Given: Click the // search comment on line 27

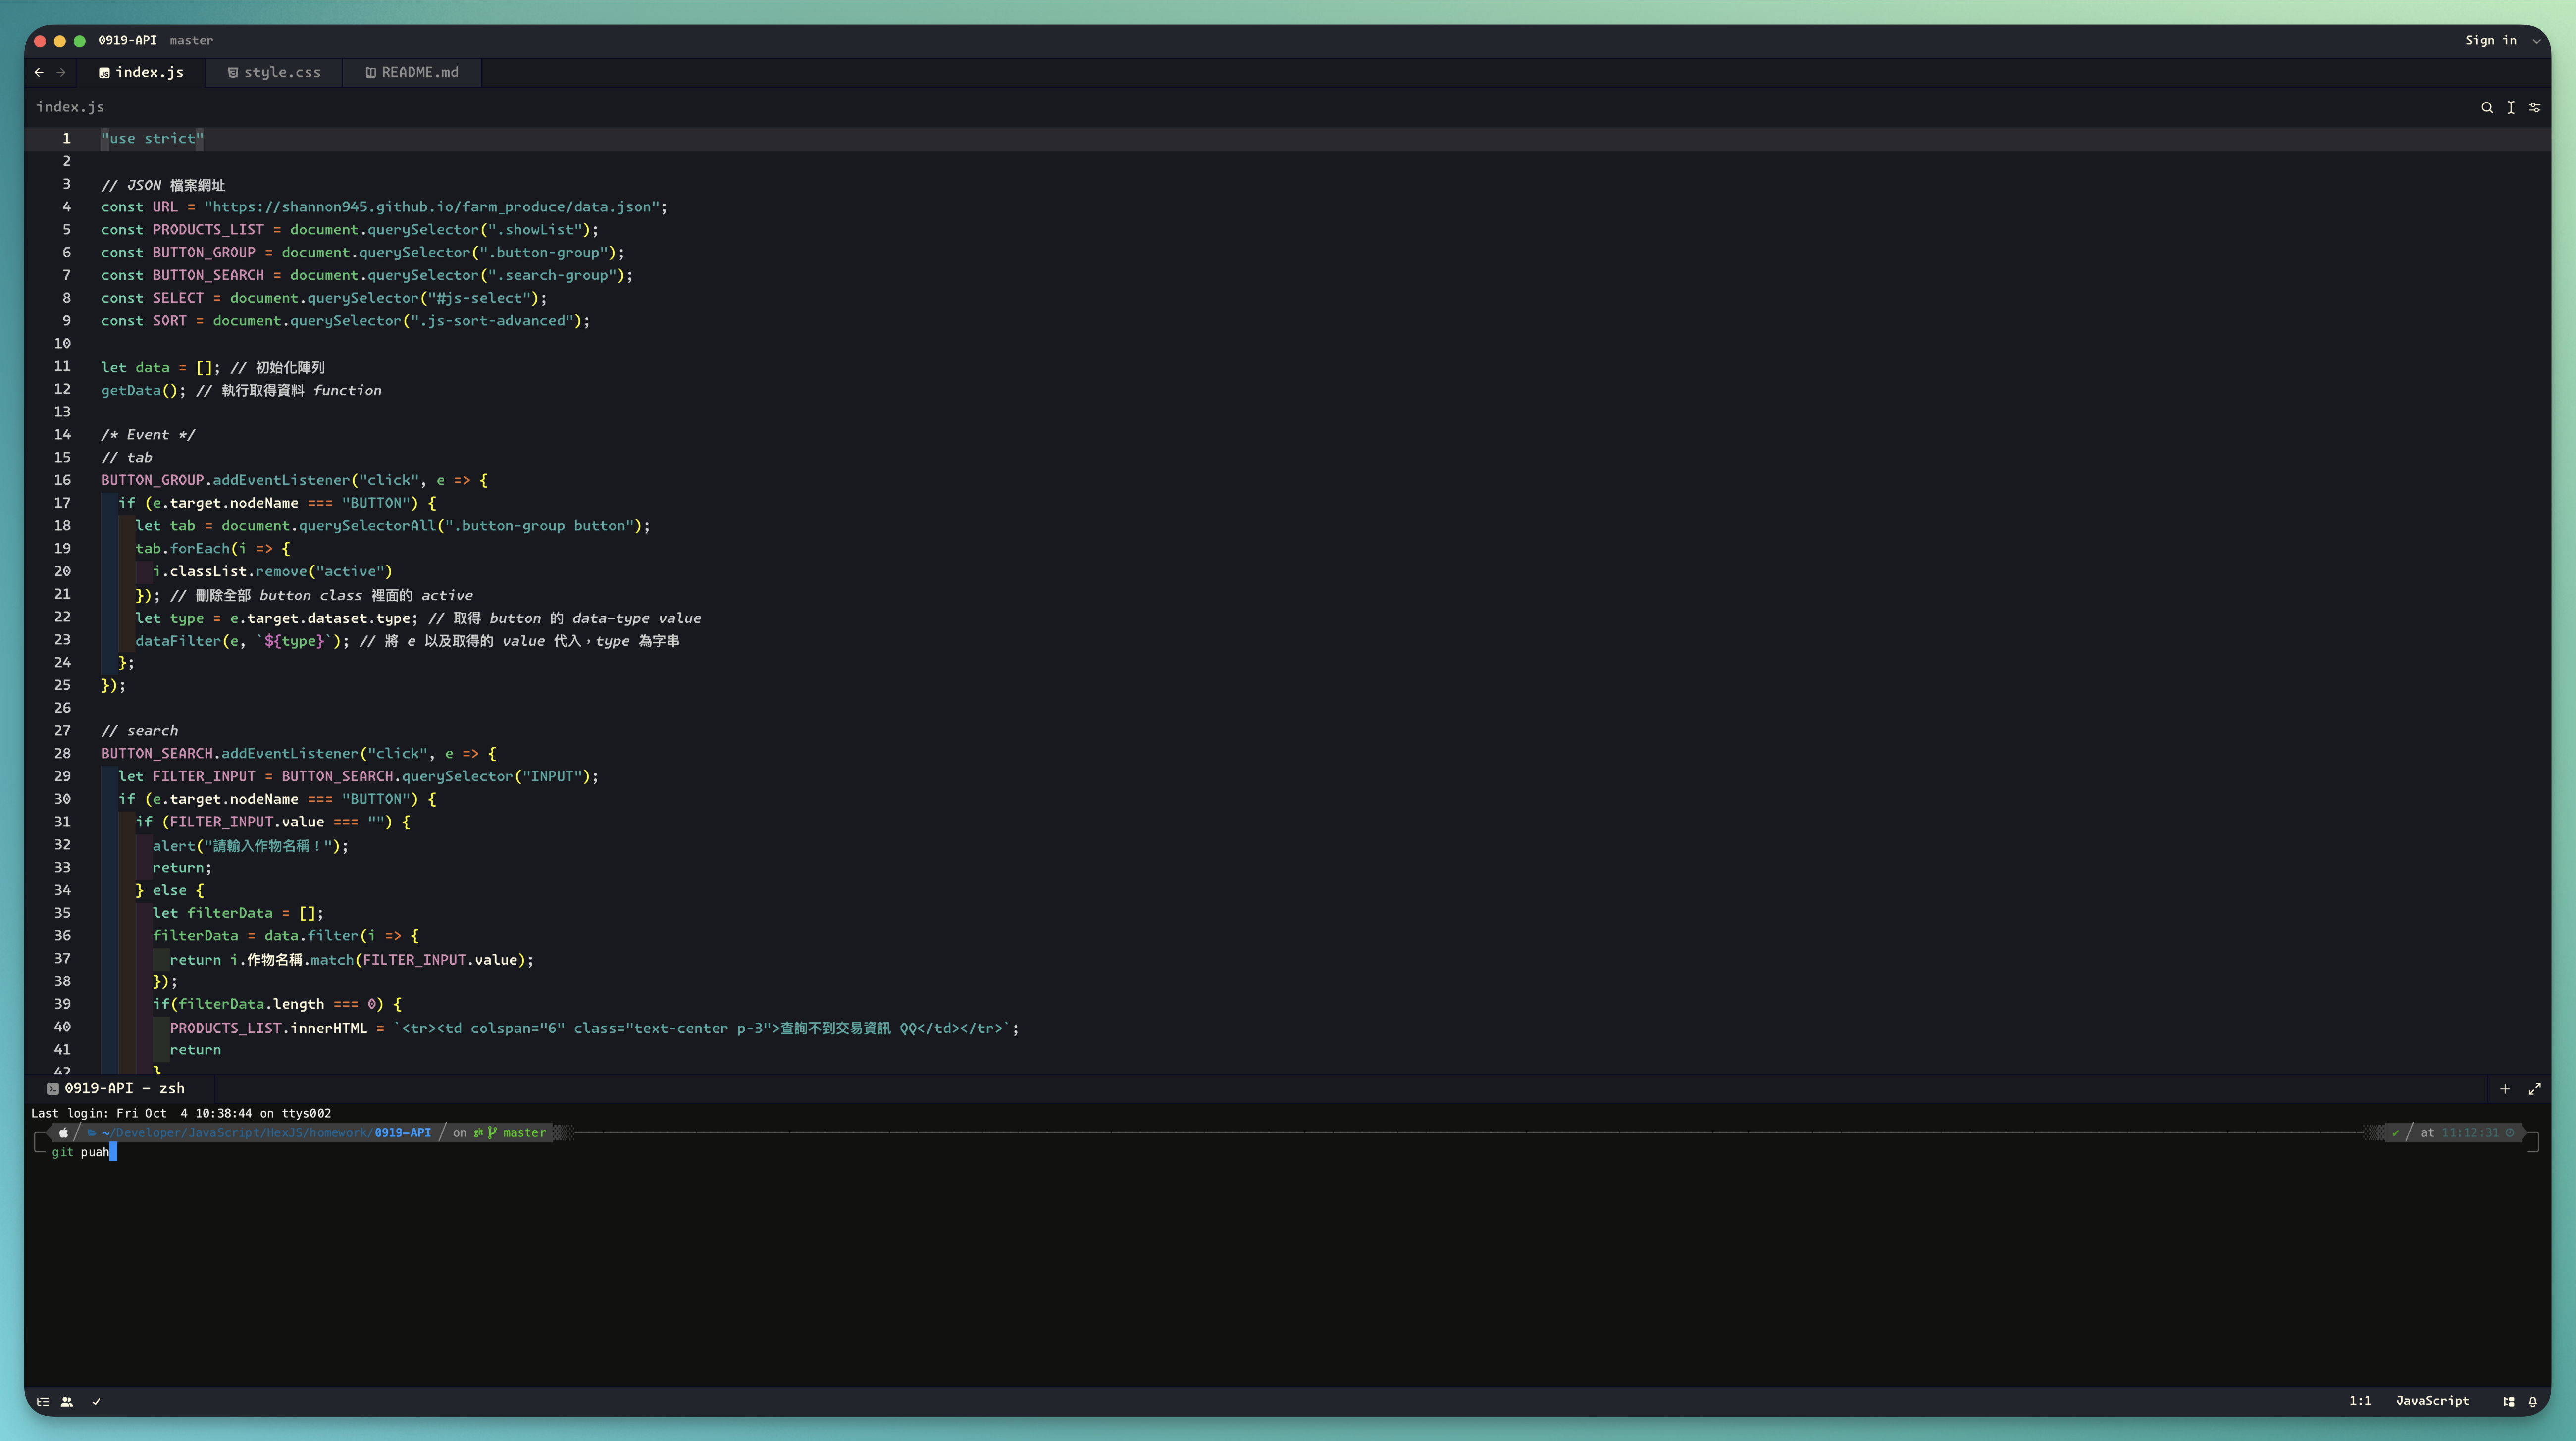Looking at the screenshot, I should tap(139, 731).
